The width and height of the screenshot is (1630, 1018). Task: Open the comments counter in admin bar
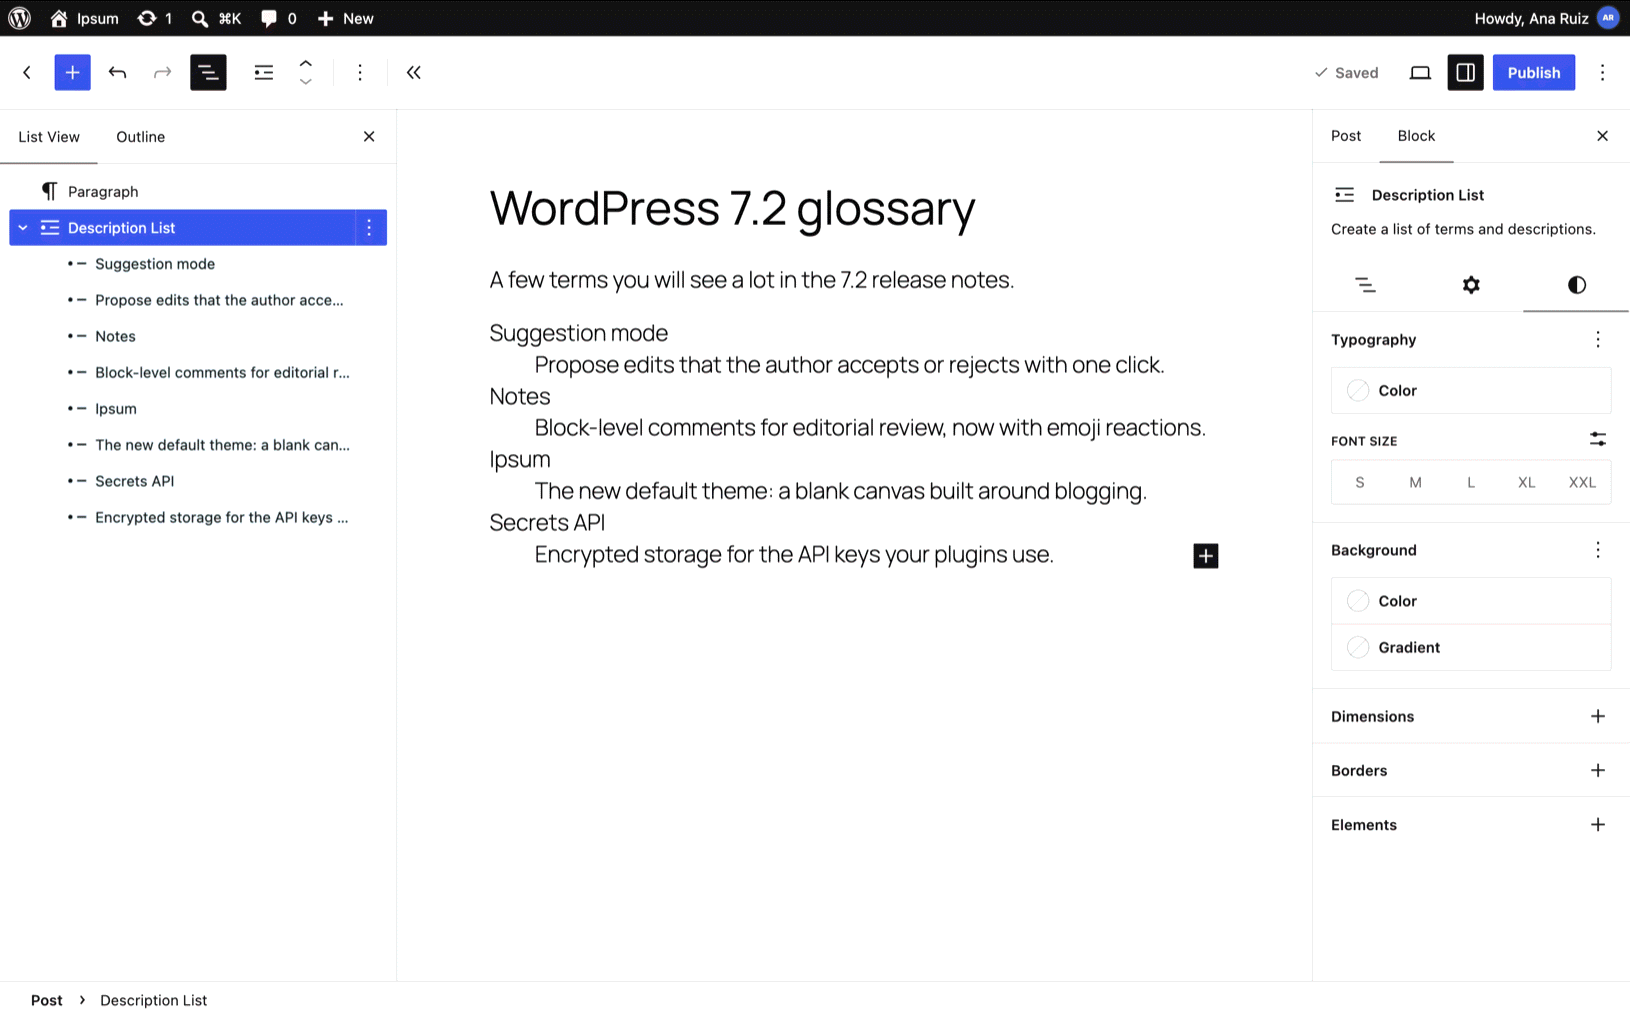(278, 18)
